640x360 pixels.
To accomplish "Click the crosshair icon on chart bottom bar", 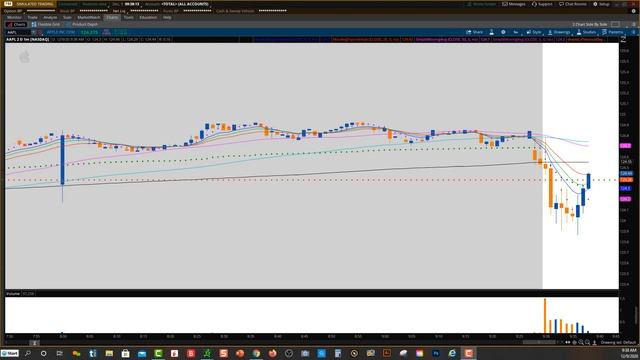I will pos(574,342).
